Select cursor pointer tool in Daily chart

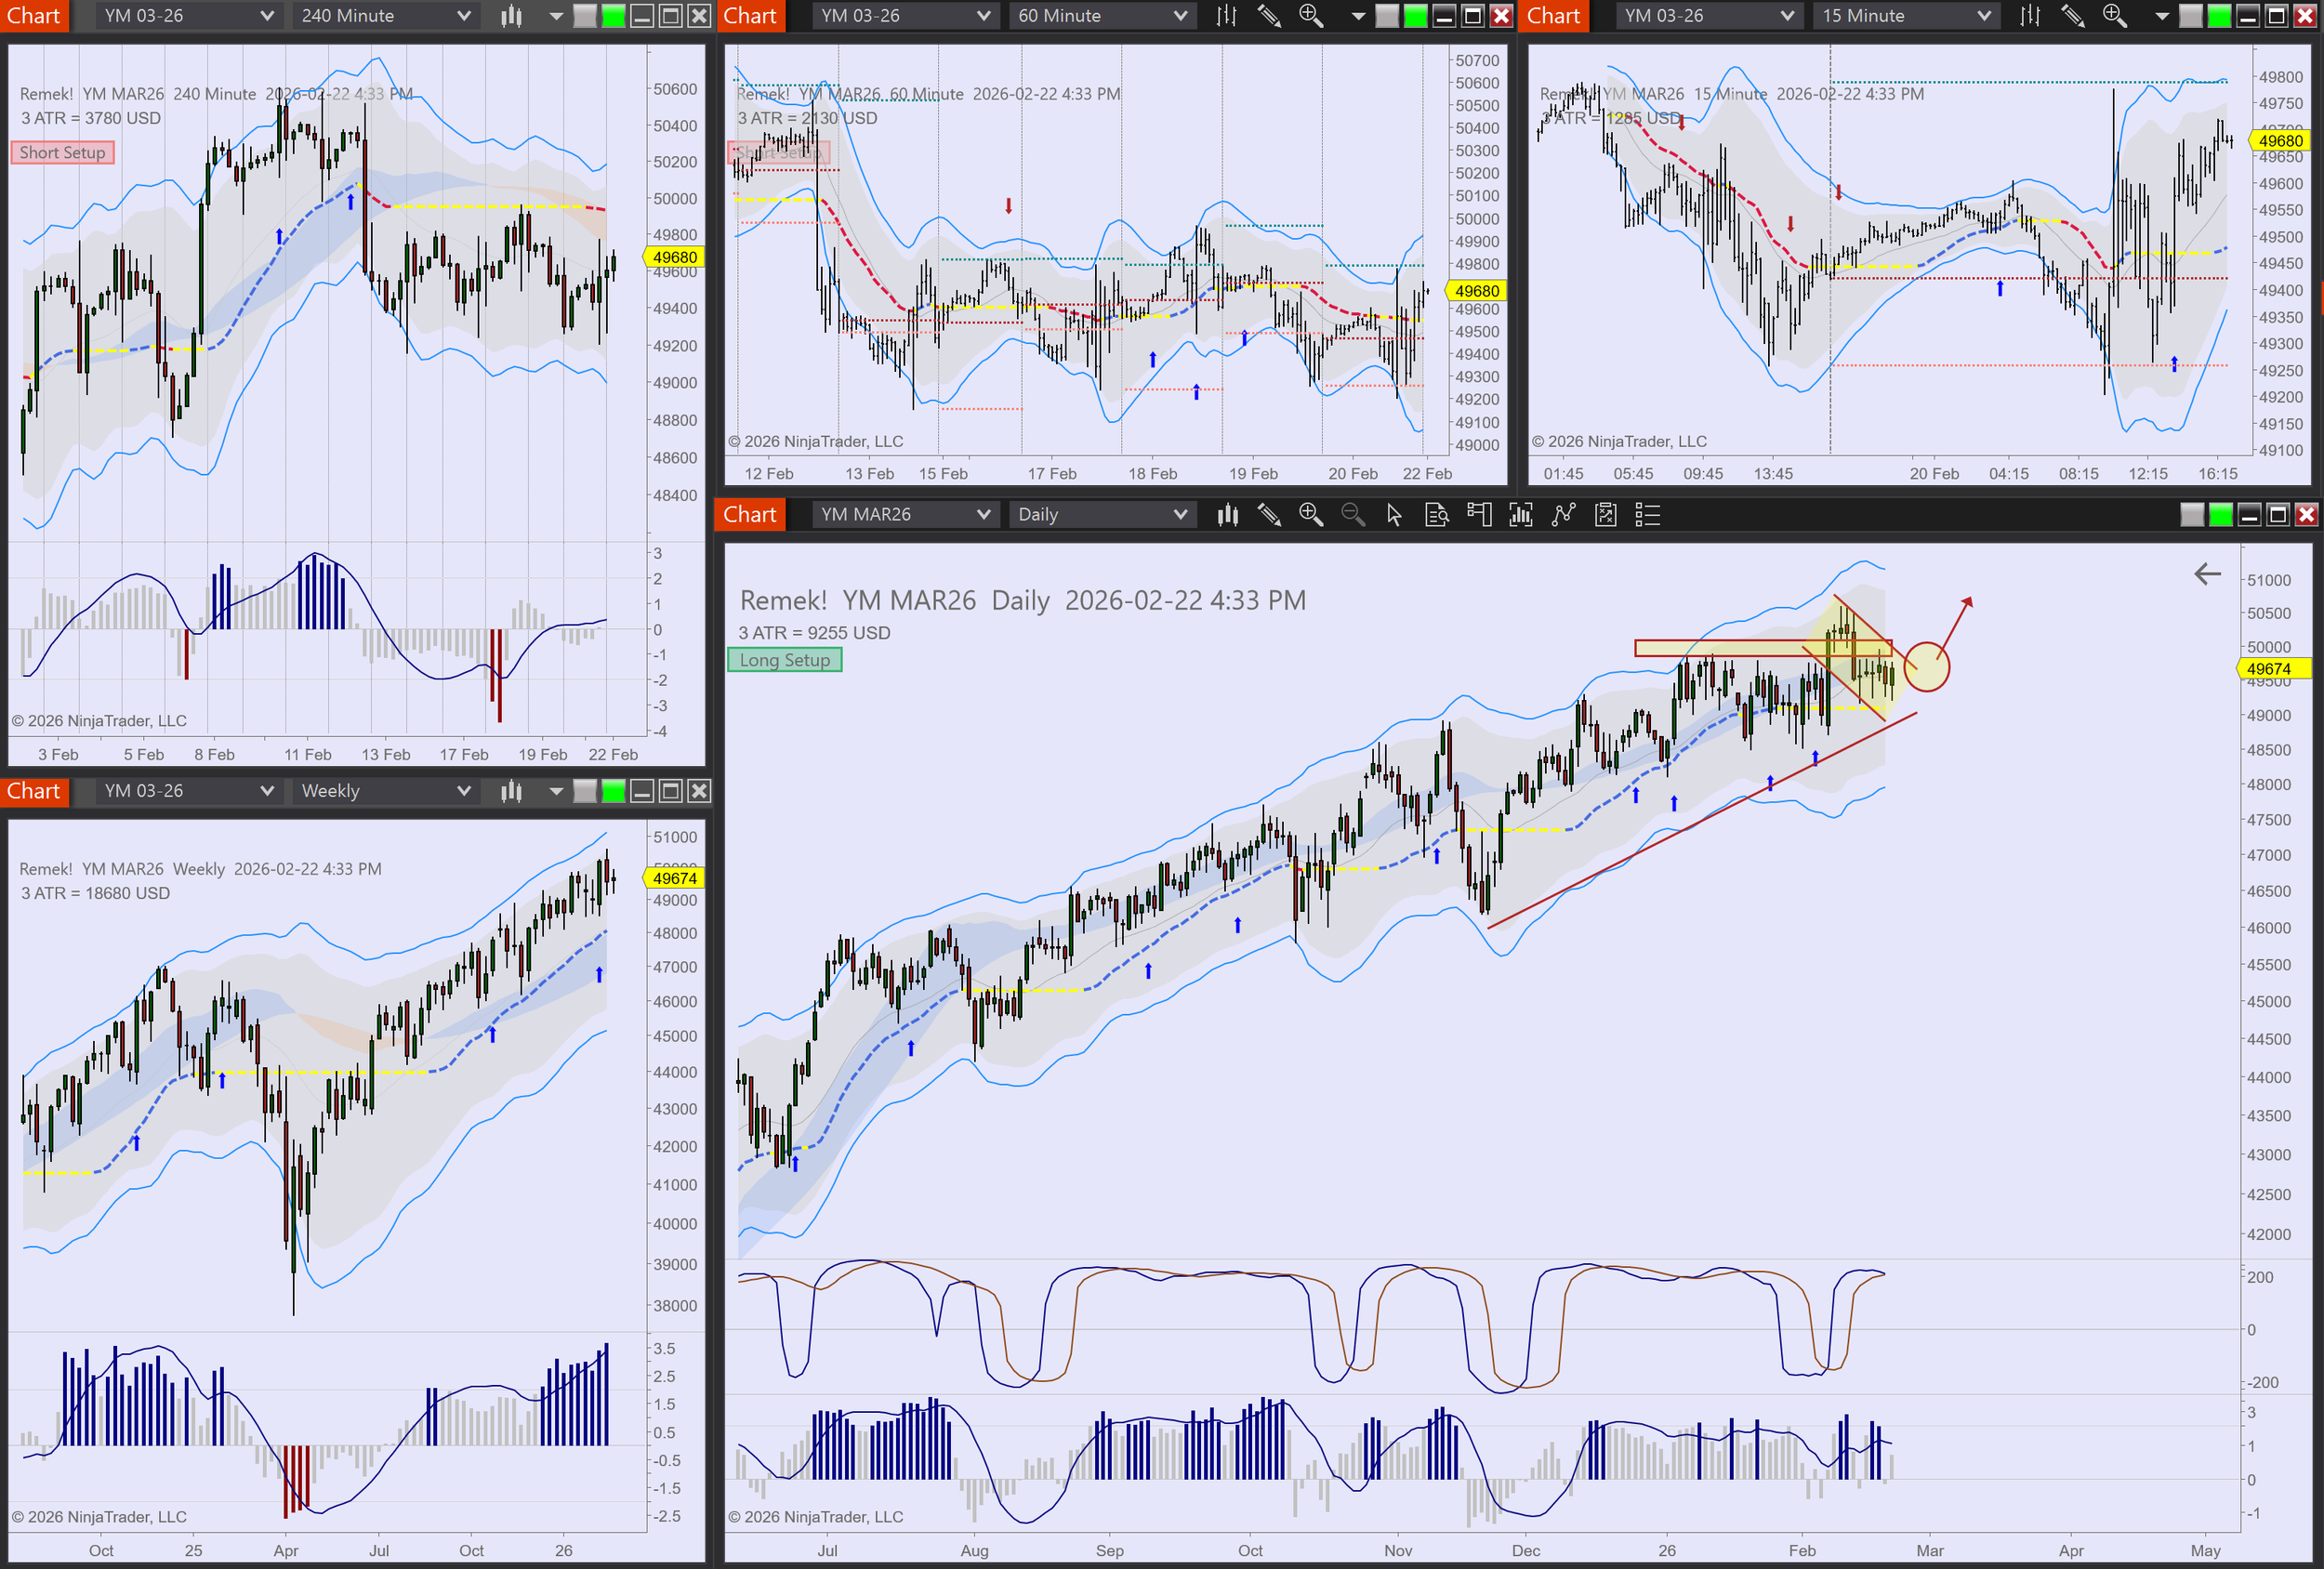click(1394, 515)
